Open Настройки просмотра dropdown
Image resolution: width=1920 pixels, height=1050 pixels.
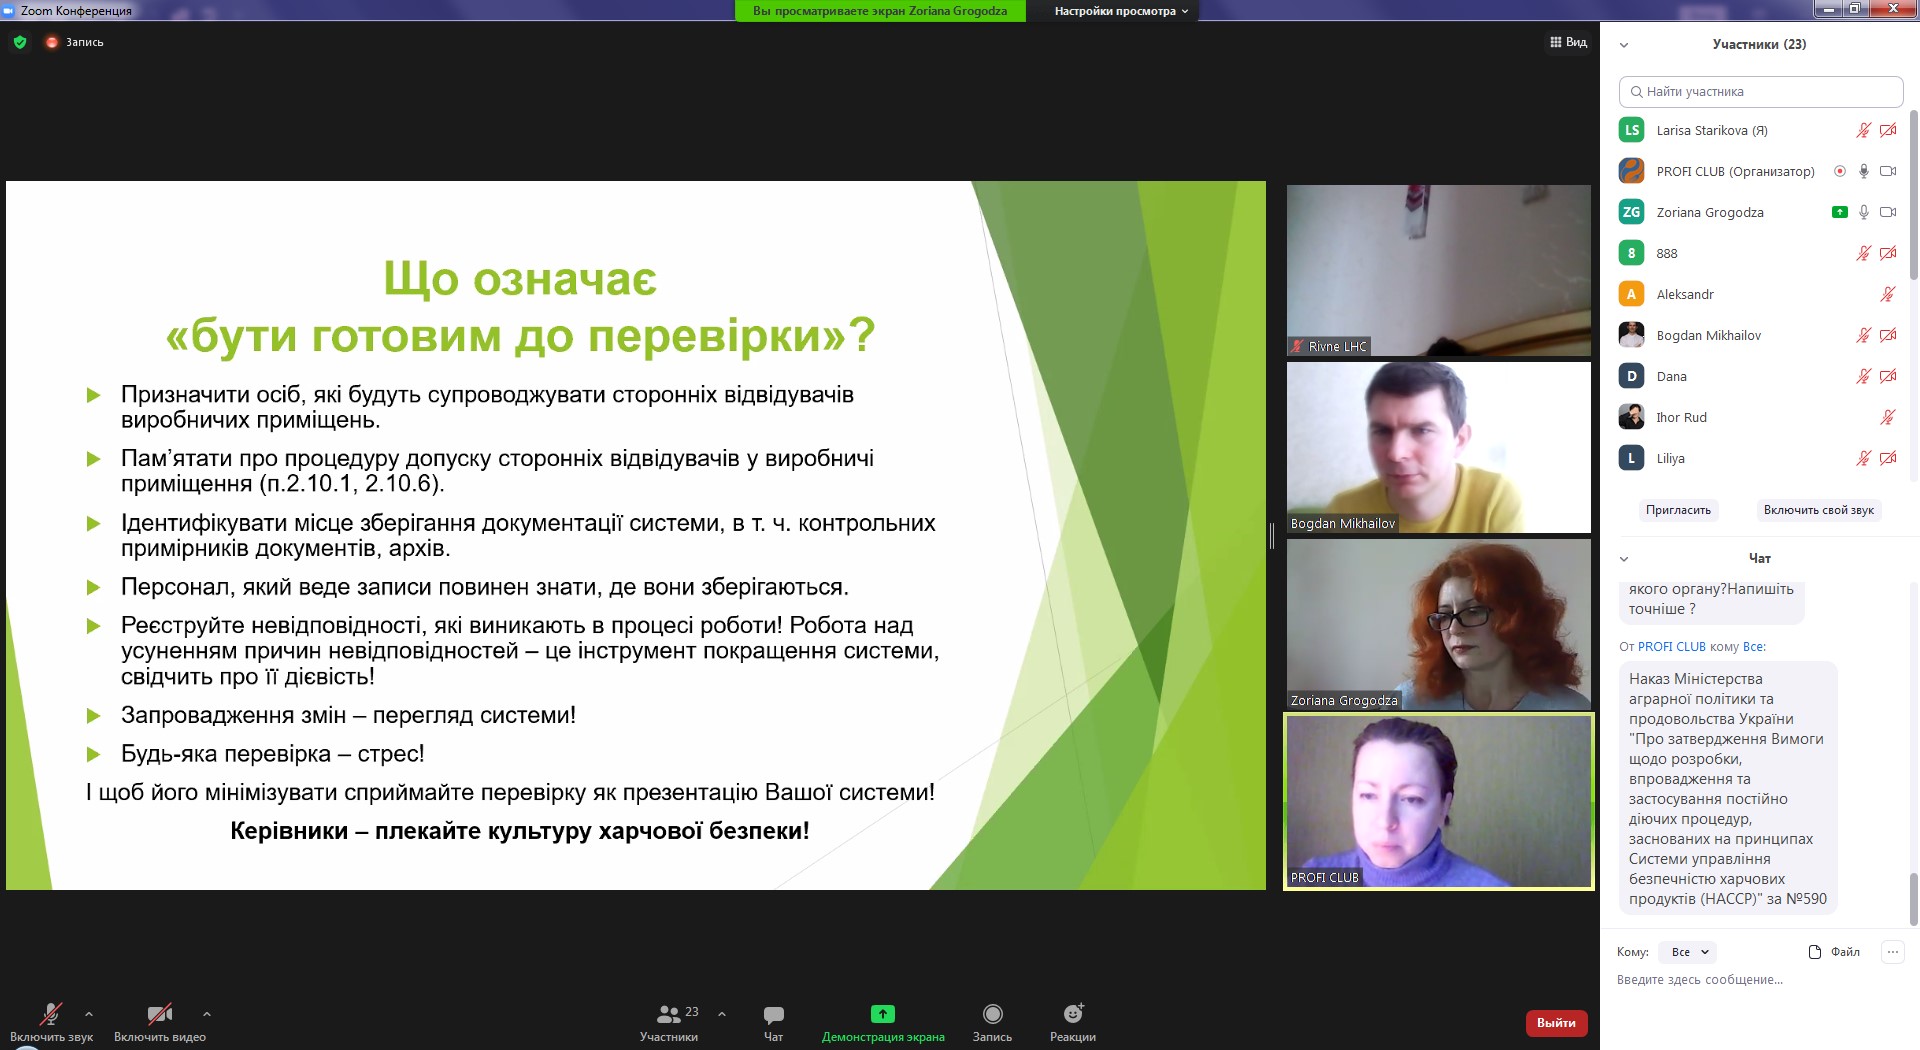tap(1121, 11)
